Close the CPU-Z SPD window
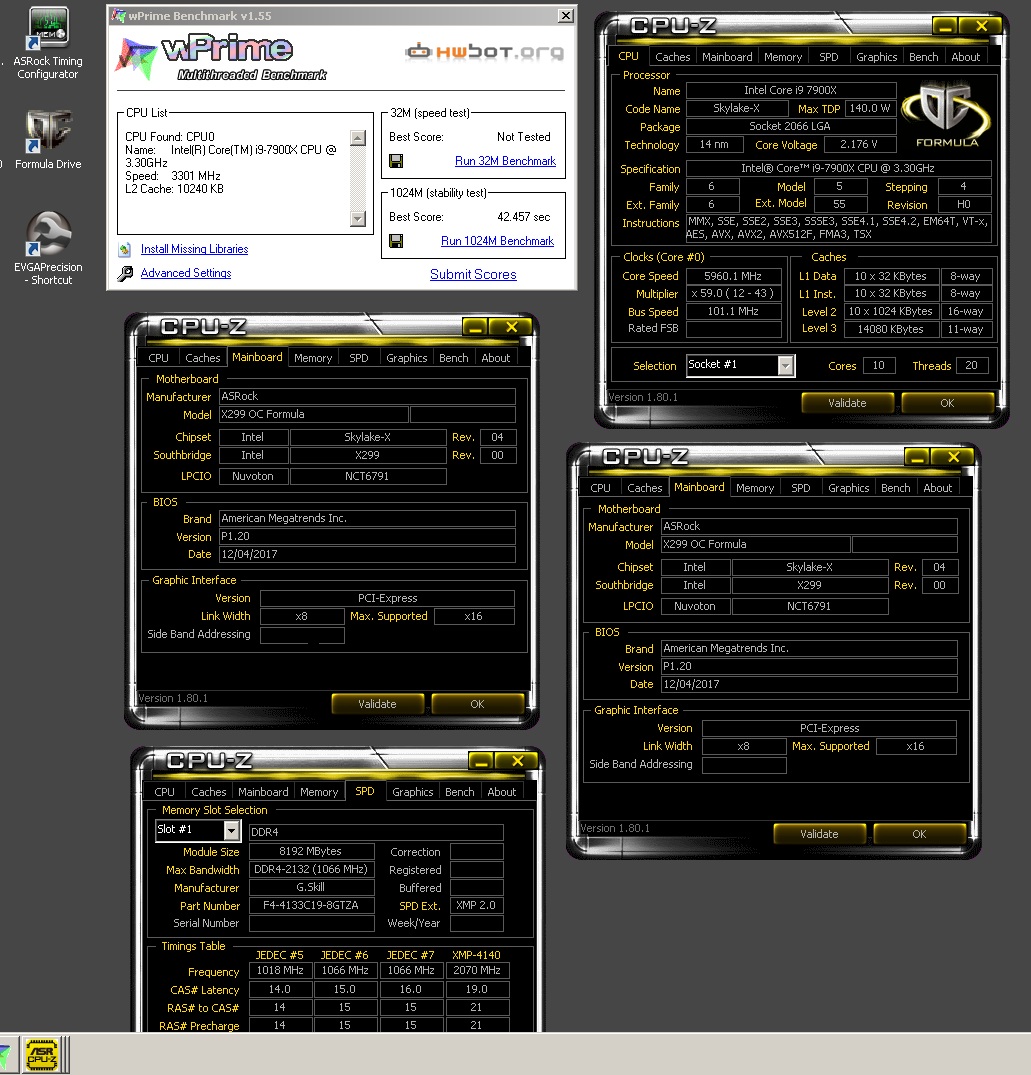Image resolution: width=1031 pixels, height=1075 pixels. [518, 761]
